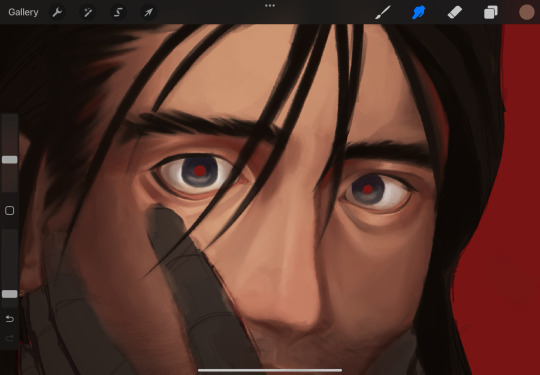Adjust the brush size slider handle
This screenshot has height=375, width=540.
click(10, 159)
